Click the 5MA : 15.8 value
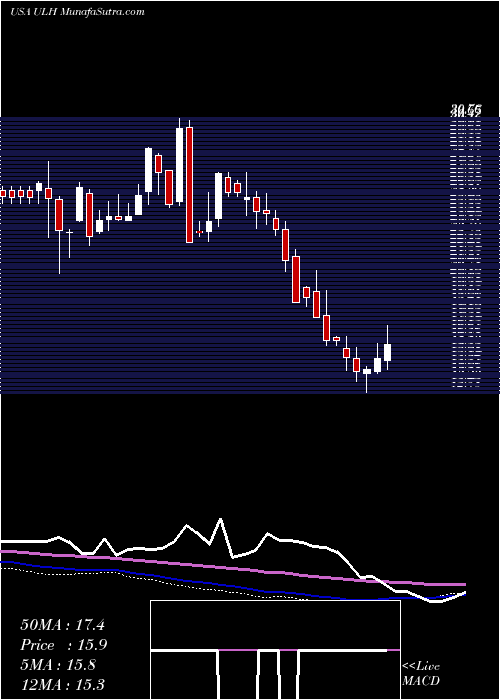 pyautogui.click(x=58, y=665)
